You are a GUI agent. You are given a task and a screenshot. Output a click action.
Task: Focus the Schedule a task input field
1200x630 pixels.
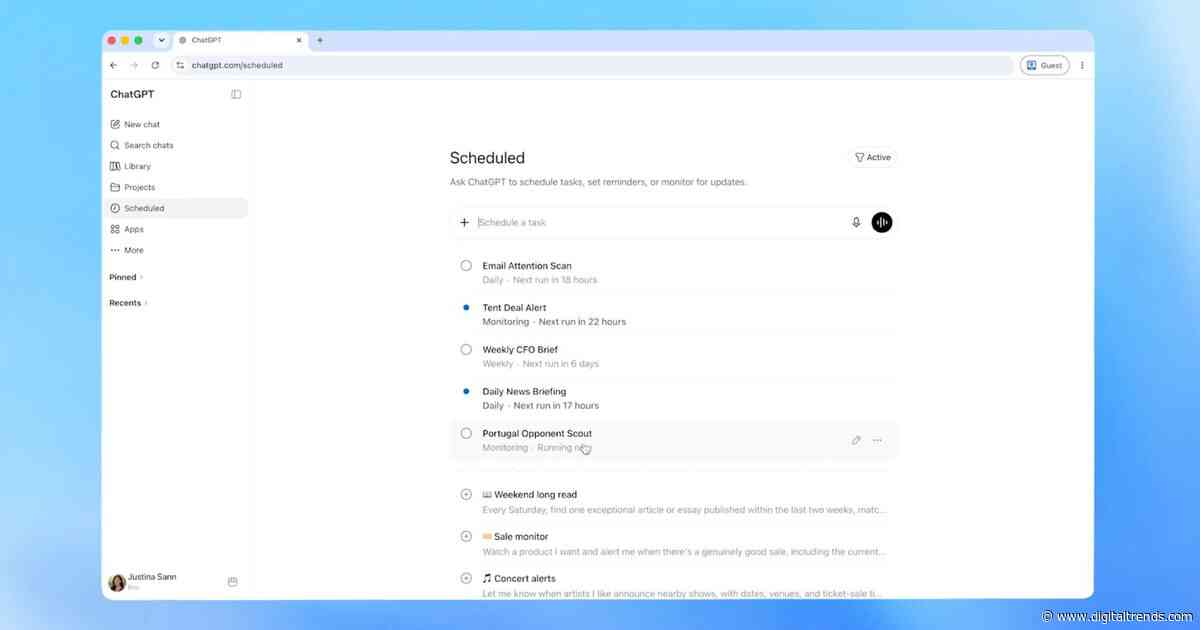[660, 222]
